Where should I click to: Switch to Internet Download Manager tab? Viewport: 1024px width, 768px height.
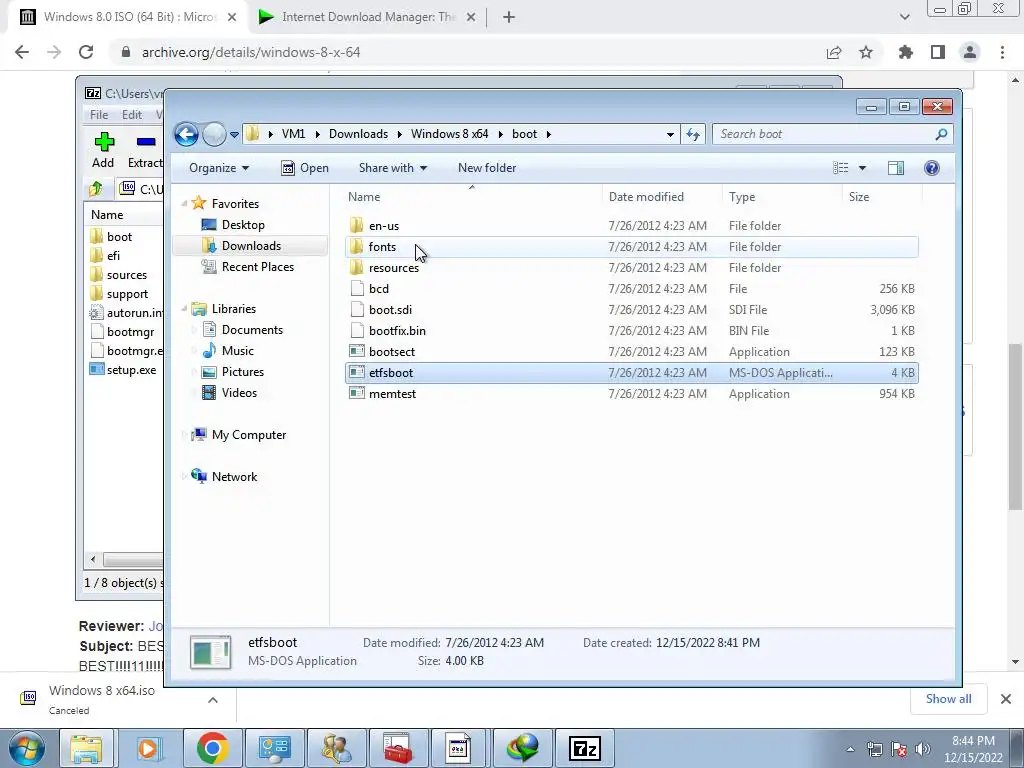[x=368, y=17]
